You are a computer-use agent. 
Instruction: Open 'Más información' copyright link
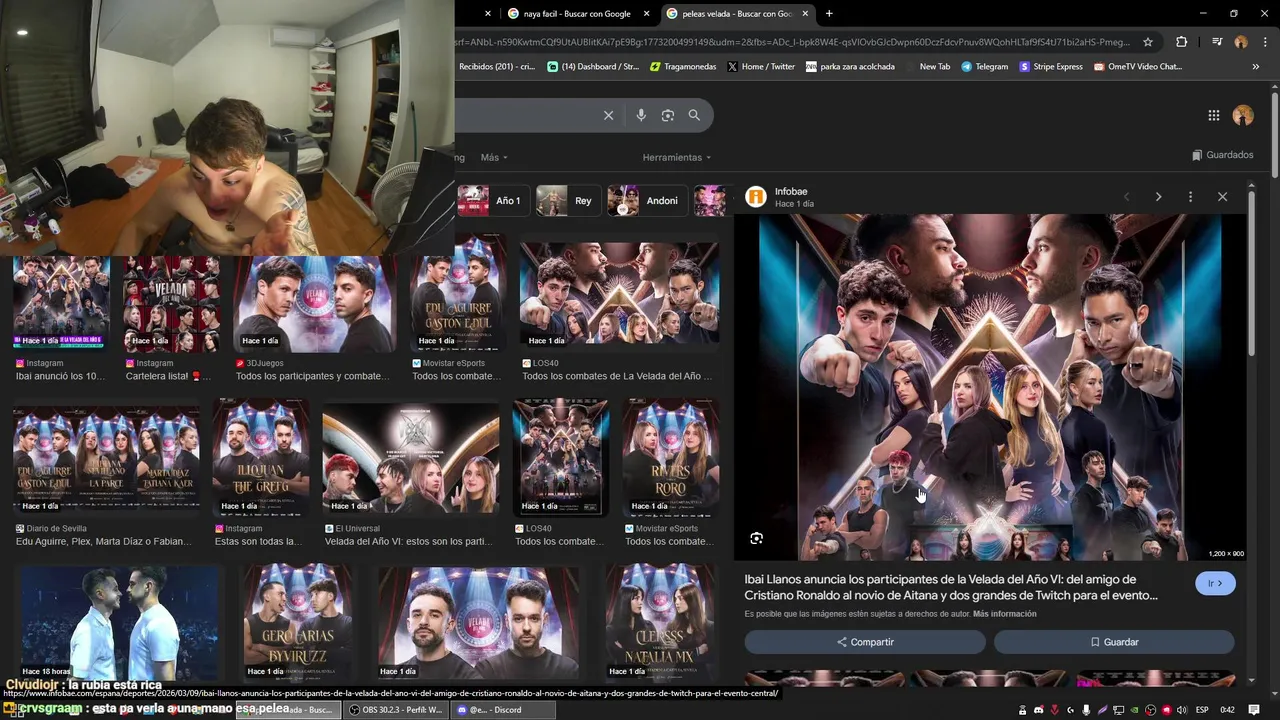click(1004, 614)
